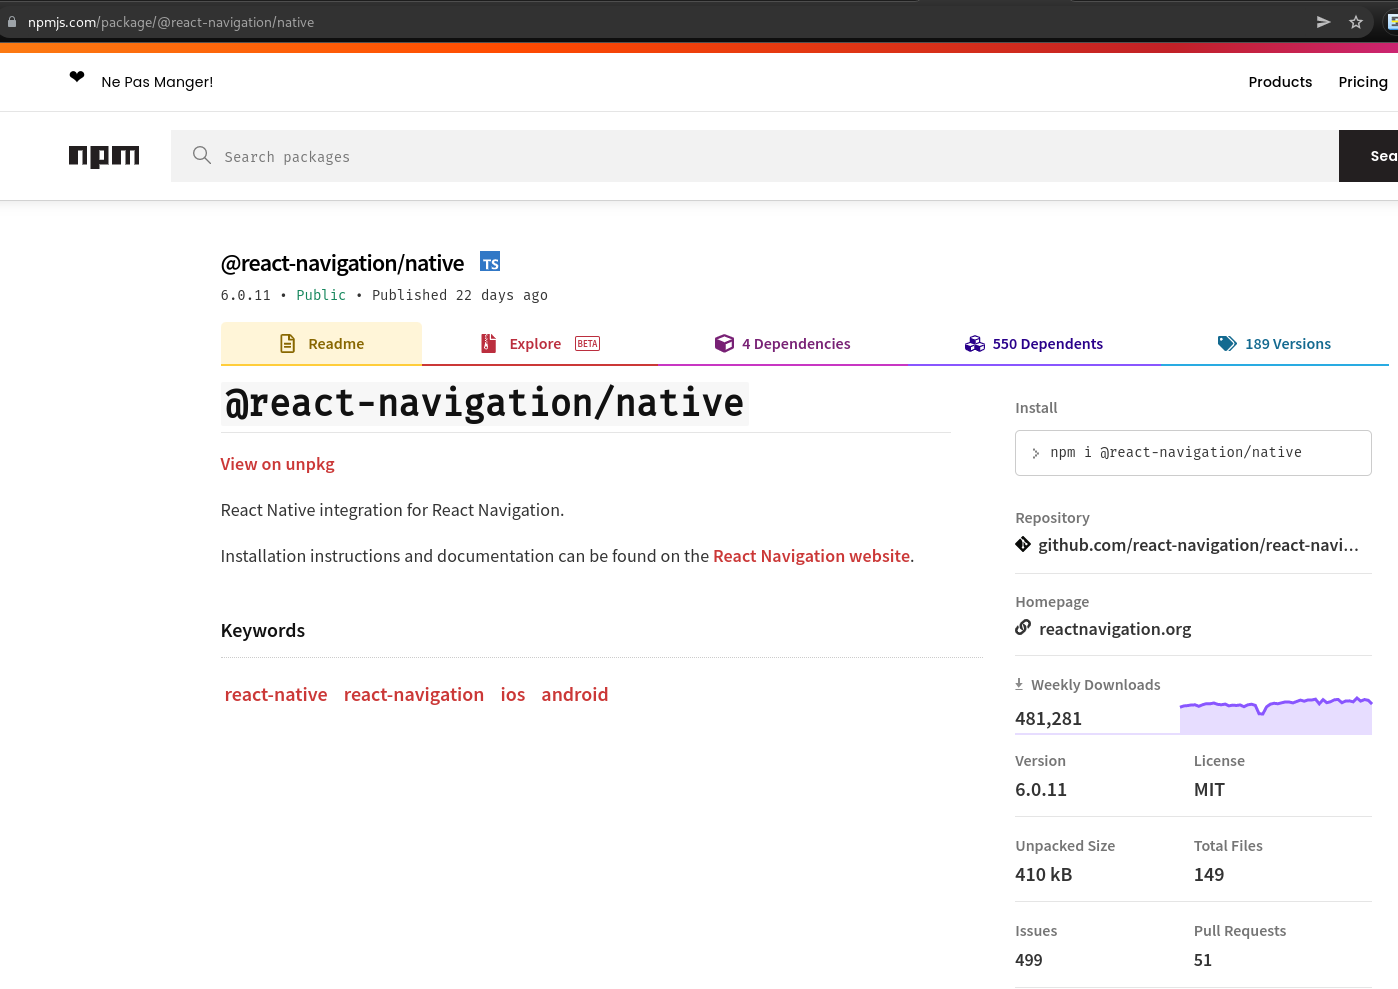This screenshot has width=1398, height=989.
Task: Visit the React Navigation website link
Action: [x=811, y=556]
